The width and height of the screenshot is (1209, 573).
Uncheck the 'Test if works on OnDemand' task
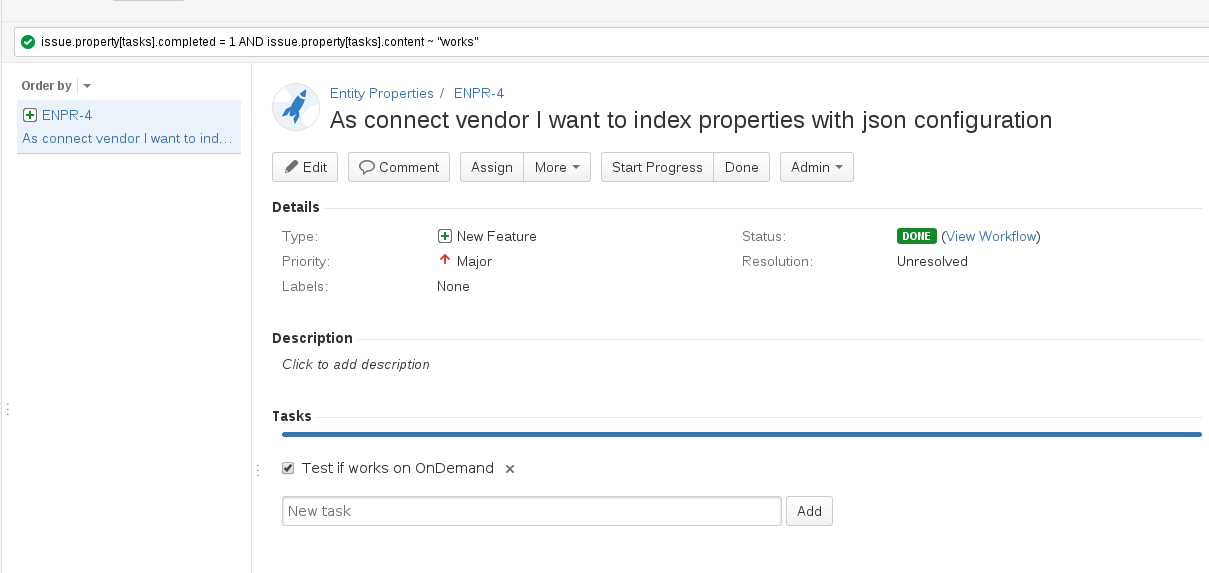(288, 468)
